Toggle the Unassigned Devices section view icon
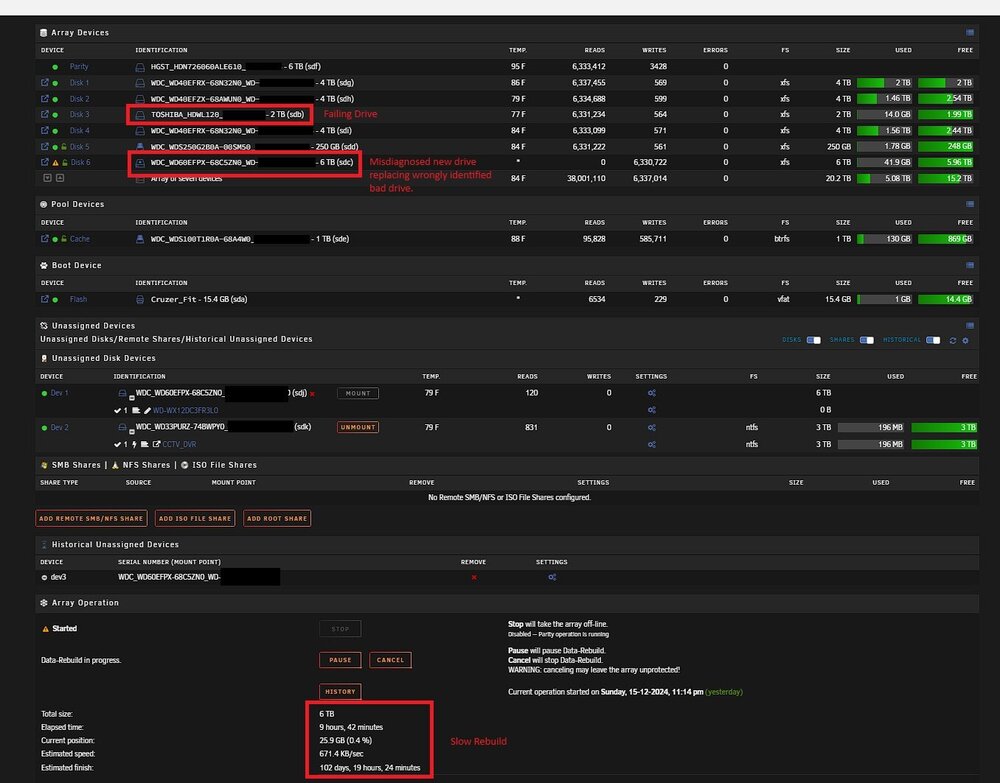Viewport: 1000px width, 783px height. (x=969, y=325)
